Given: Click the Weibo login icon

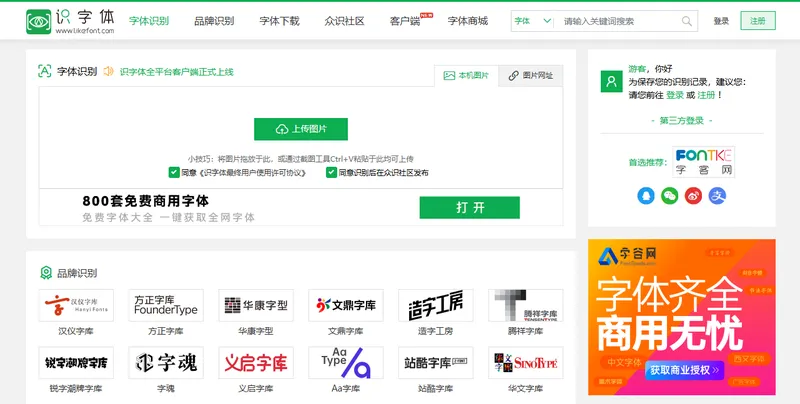Looking at the screenshot, I should (x=693, y=196).
